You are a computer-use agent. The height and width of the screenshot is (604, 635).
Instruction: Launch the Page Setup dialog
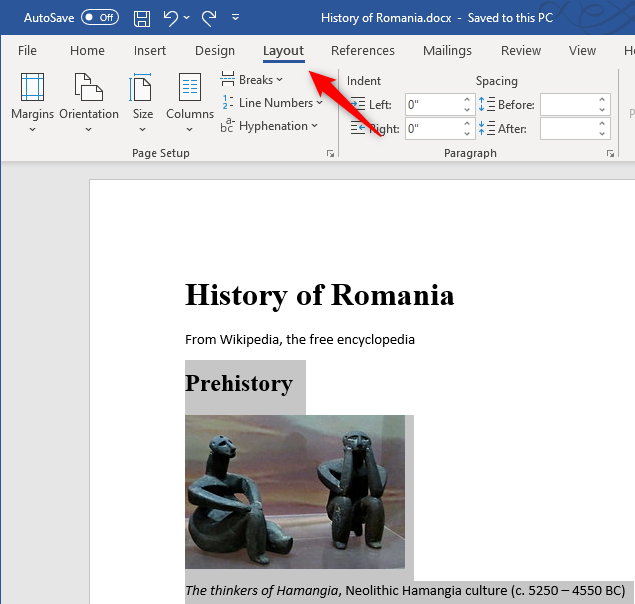click(330, 154)
